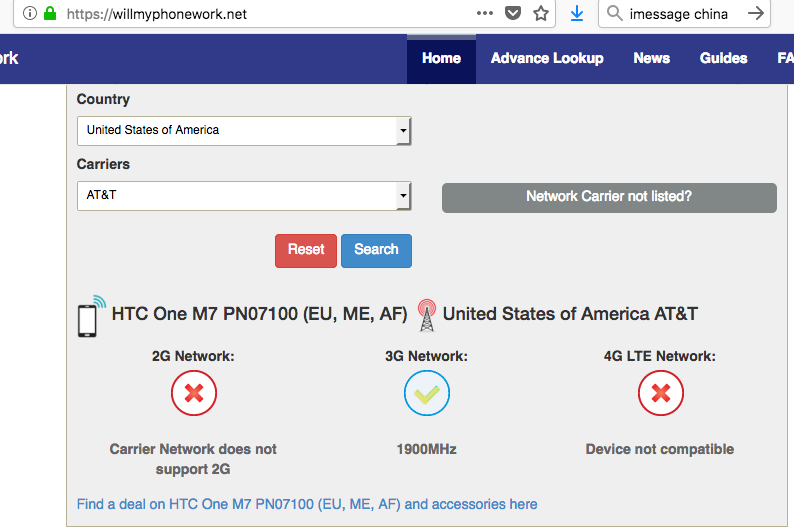This screenshot has height=532, width=794.
Task: Click the phone device icon
Action: 89,316
